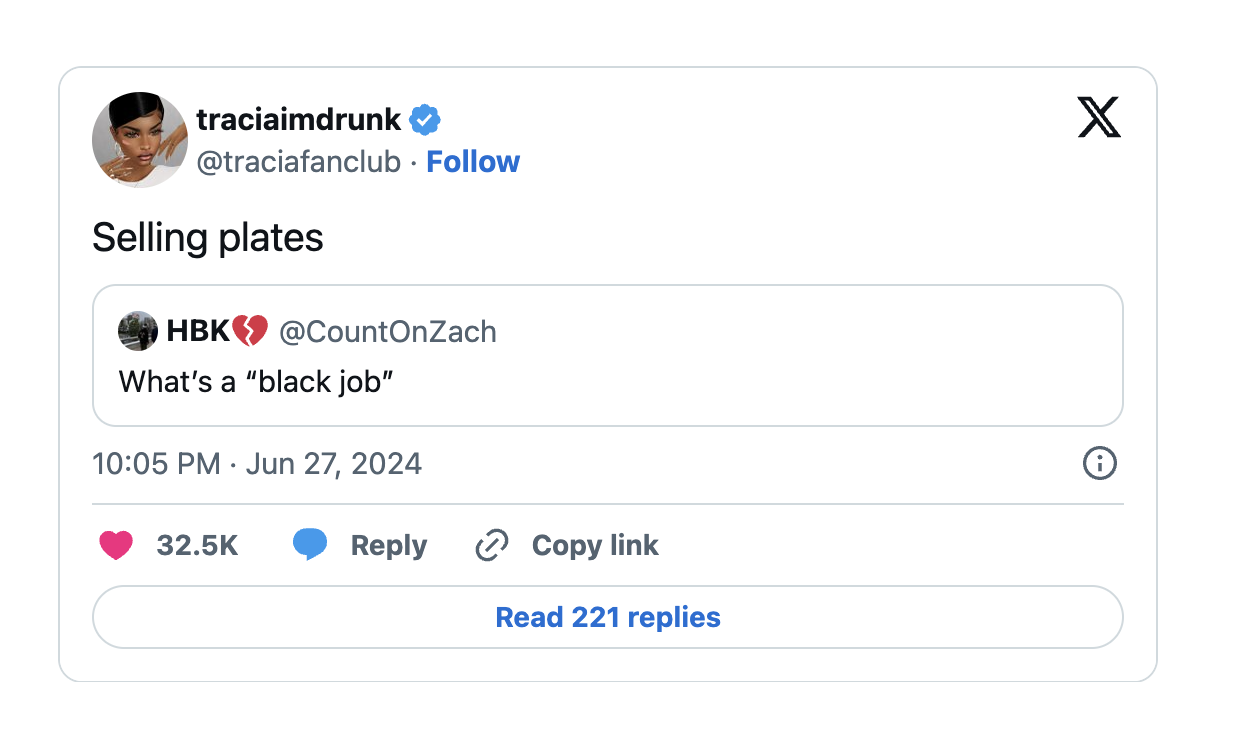Screen dimensions: 1234x754
Task: Select the Copy link text
Action: click(595, 545)
